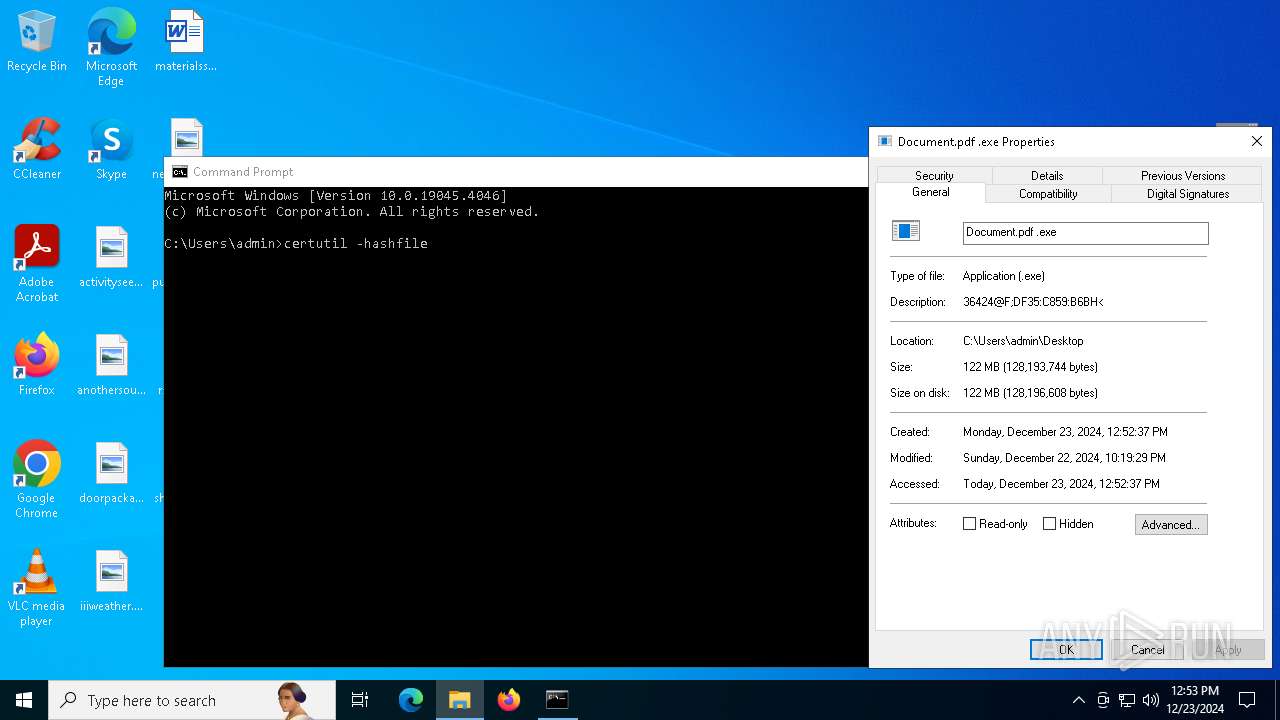Click the Created date value
Image resolution: width=1280 pixels, height=720 pixels.
pyautogui.click(x=1065, y=432)
